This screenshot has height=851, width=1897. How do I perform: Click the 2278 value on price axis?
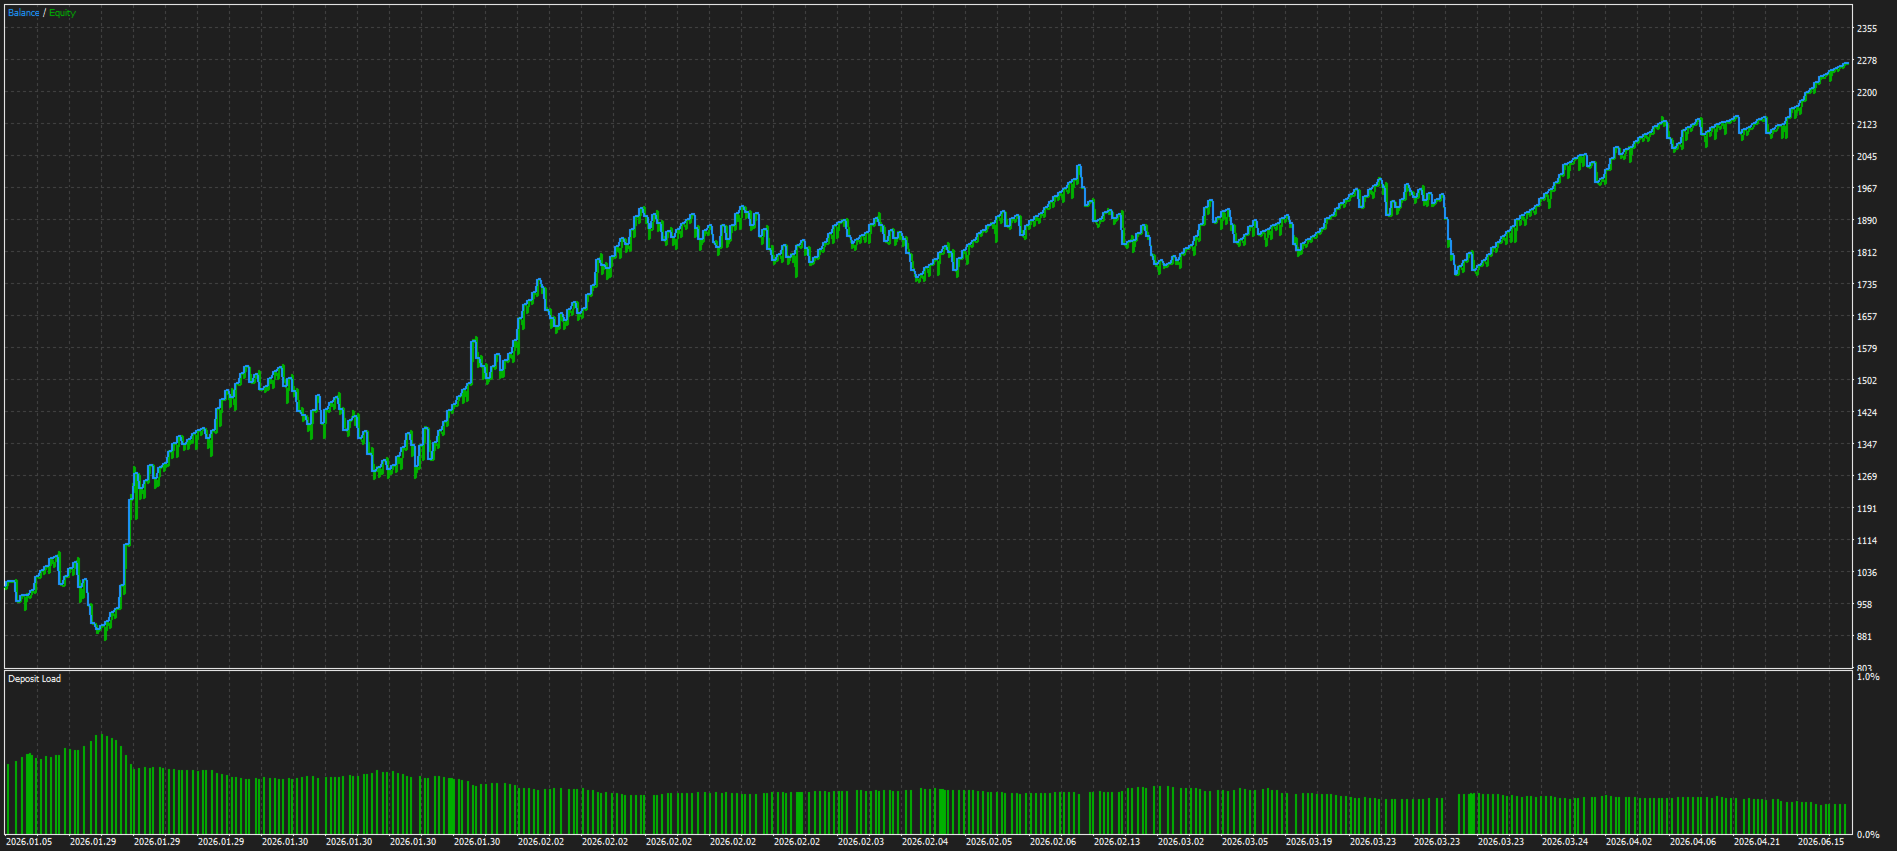[1866, 61]
